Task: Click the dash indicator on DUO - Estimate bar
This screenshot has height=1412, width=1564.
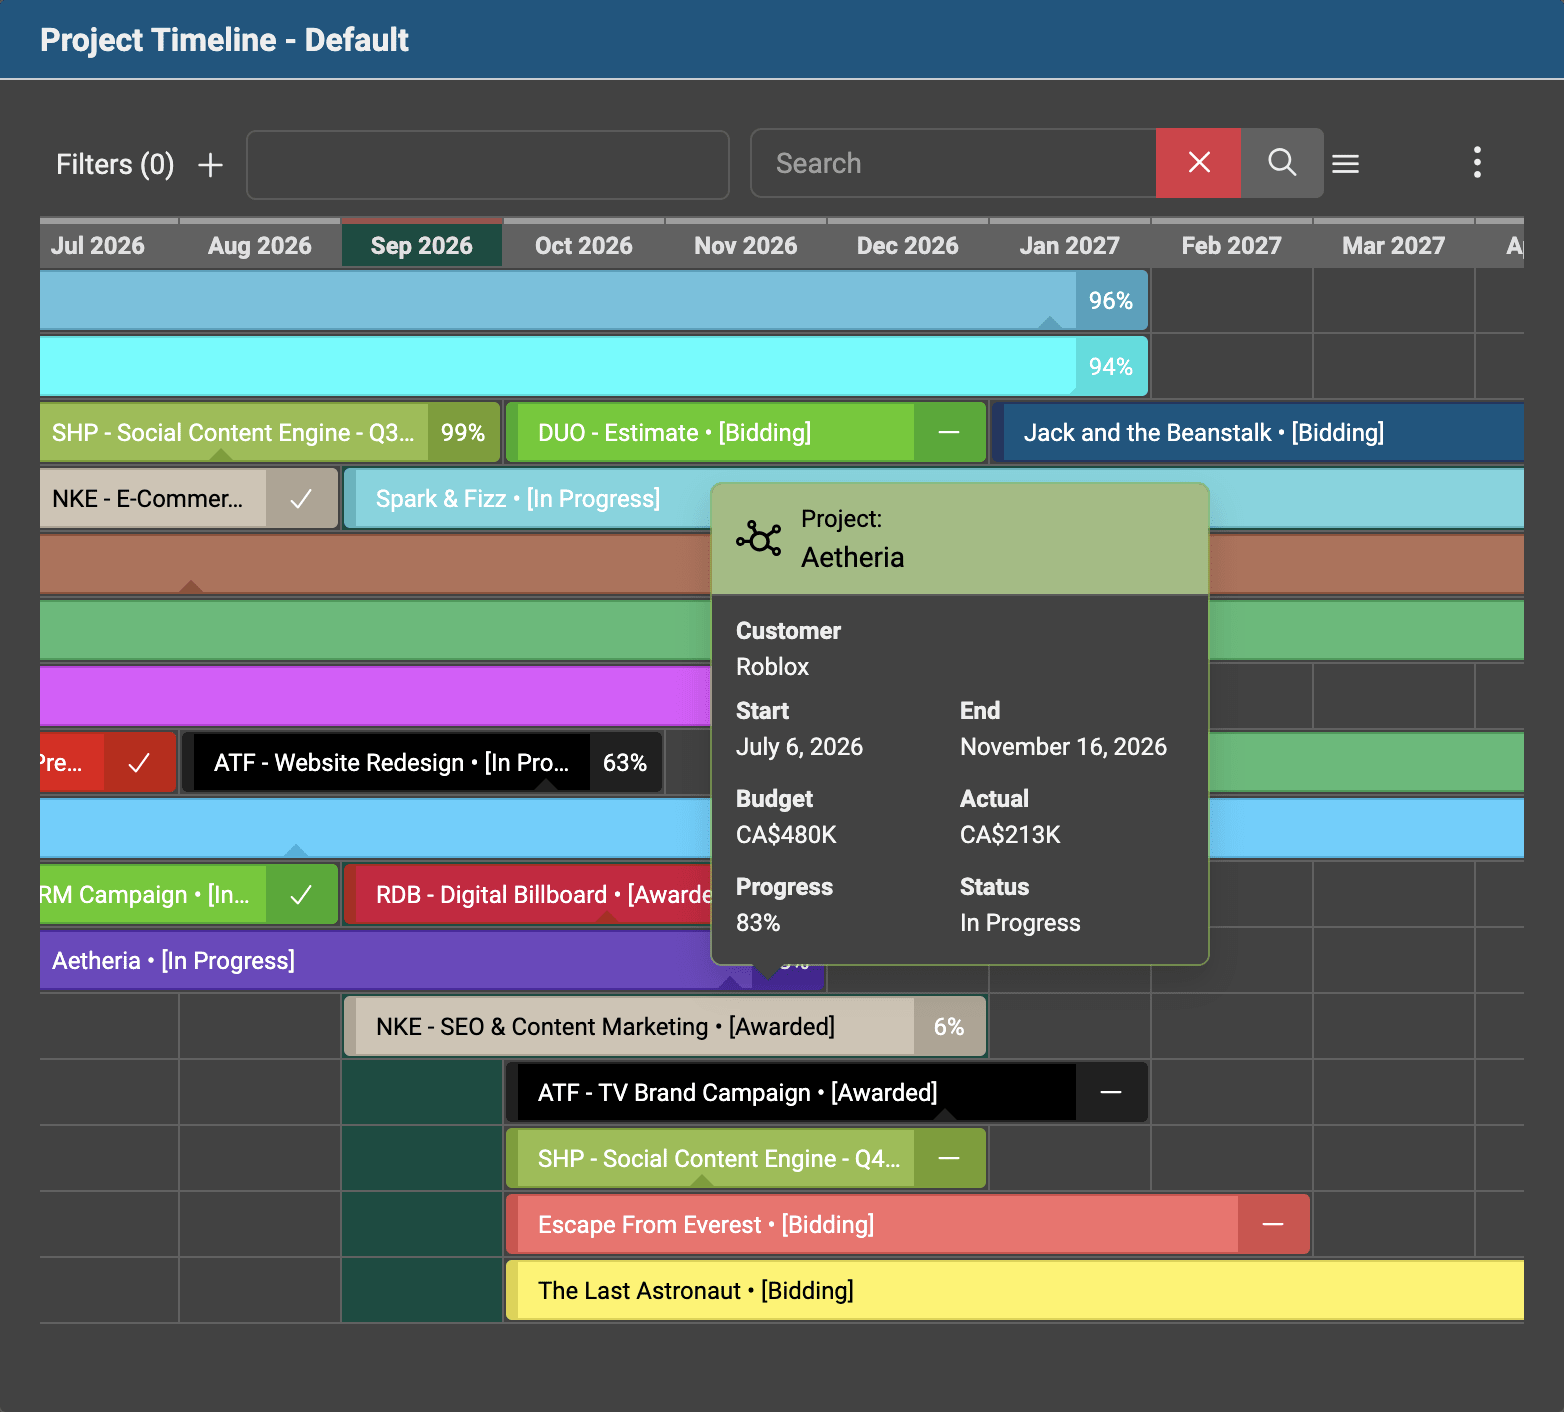Action: point(949,433)
